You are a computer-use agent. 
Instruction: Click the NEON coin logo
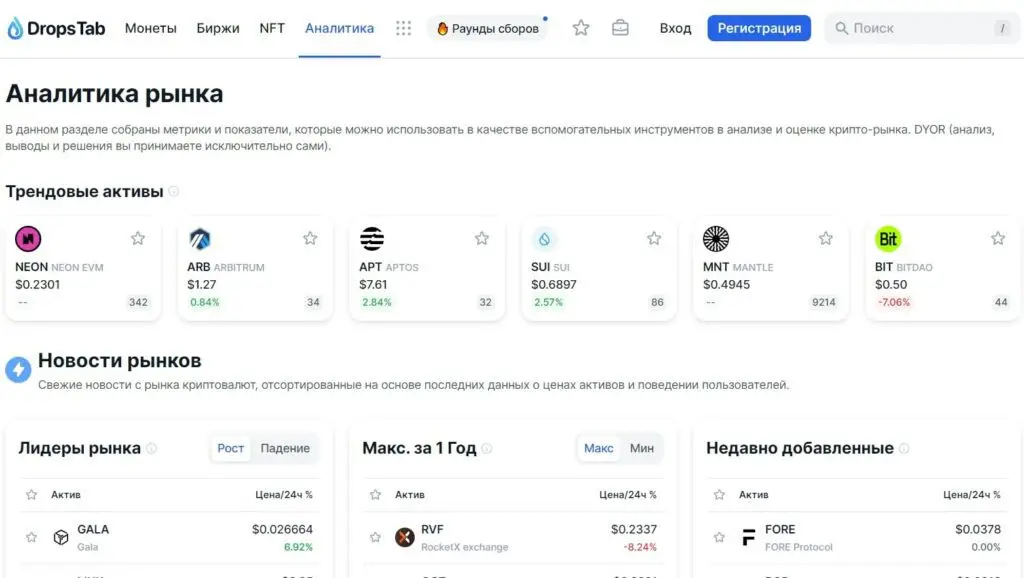pos(28,239)
